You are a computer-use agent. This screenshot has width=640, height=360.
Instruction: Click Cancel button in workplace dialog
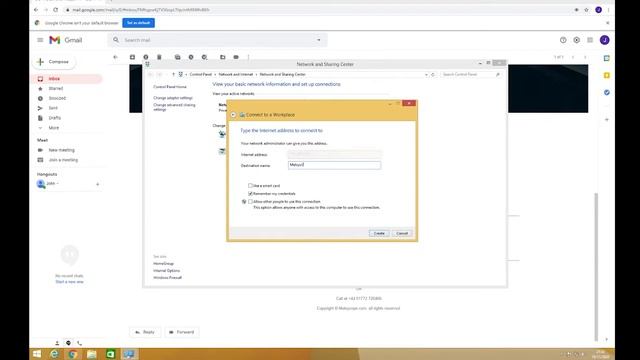pos(402,233)
